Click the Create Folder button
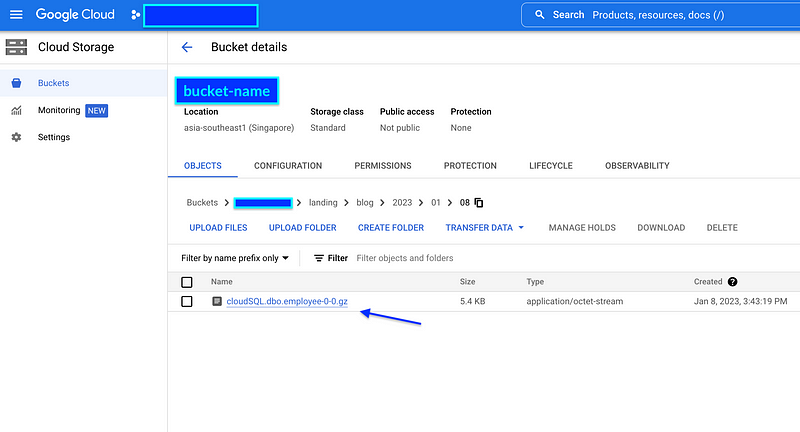The height and width of the screenshot is (432, 800). click(391, 228)
